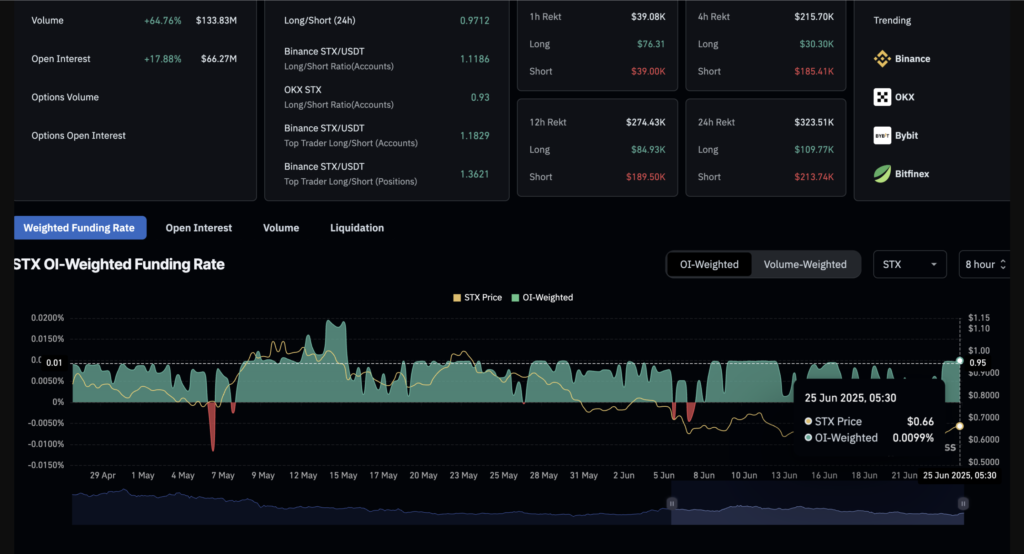Switch to the Volume-Weighted option
Viewport: 1024px width, 554px height.
804,264
